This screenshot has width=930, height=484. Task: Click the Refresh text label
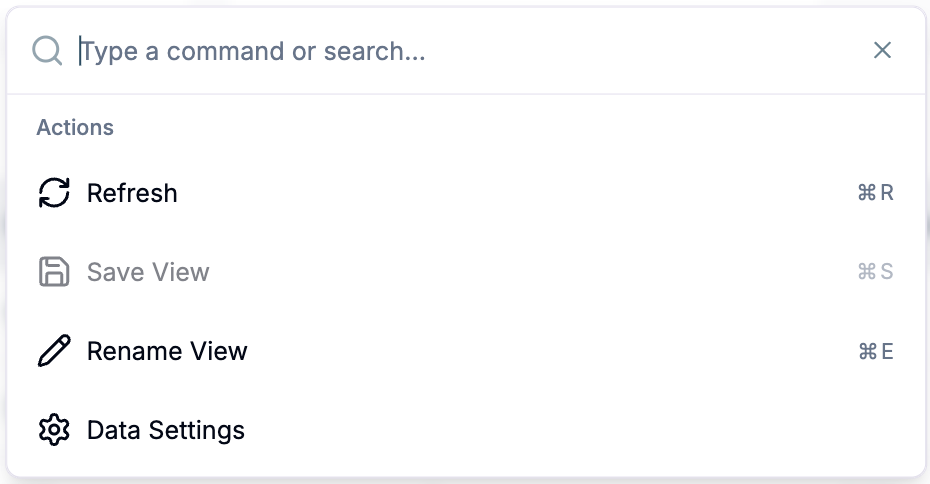point(132,193)
